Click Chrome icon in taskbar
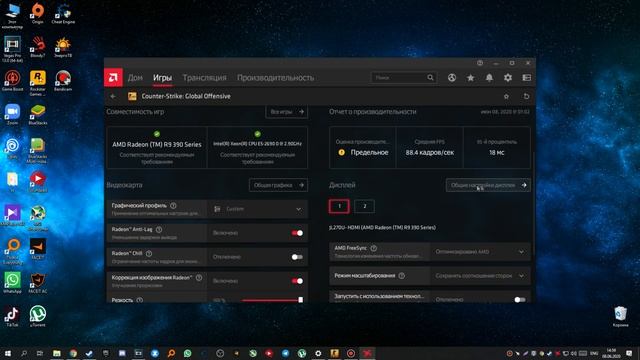Image resolution: width=640 pixels, height=360 pixels. coord(73,353)
